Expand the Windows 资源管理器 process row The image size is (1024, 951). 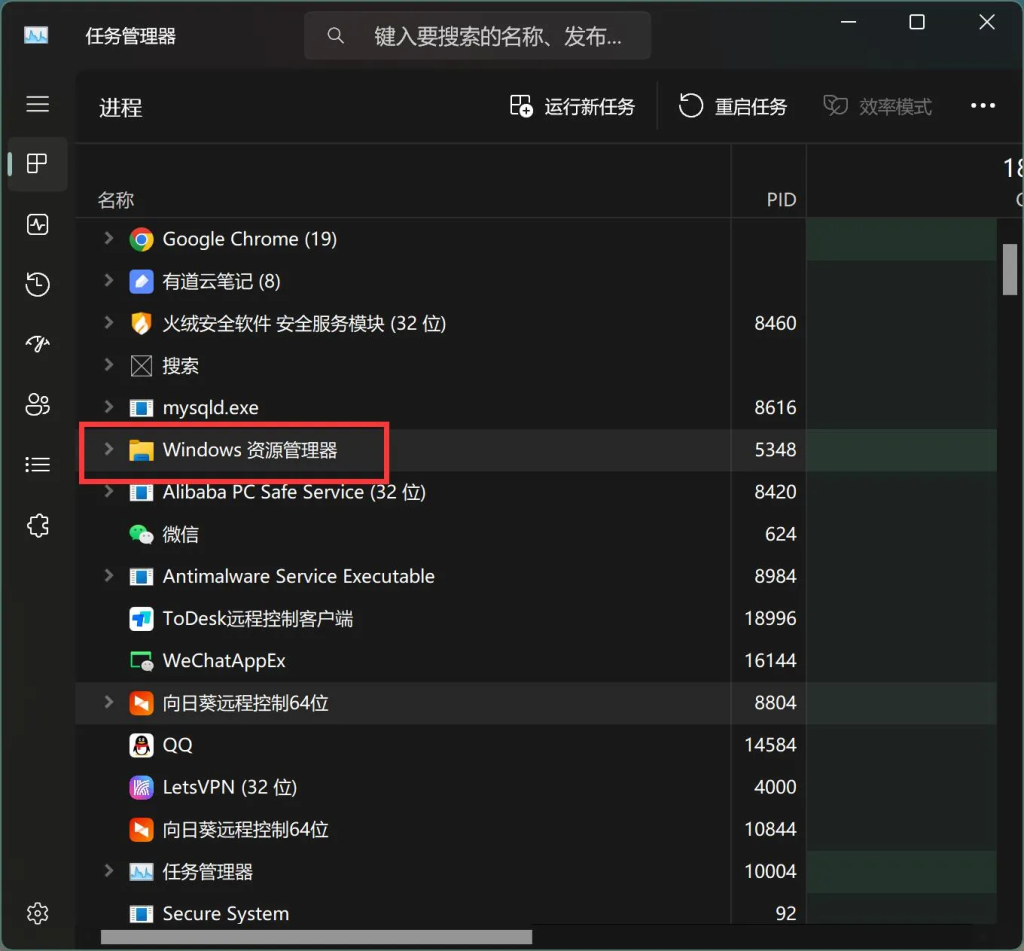[x=108, y=449]
